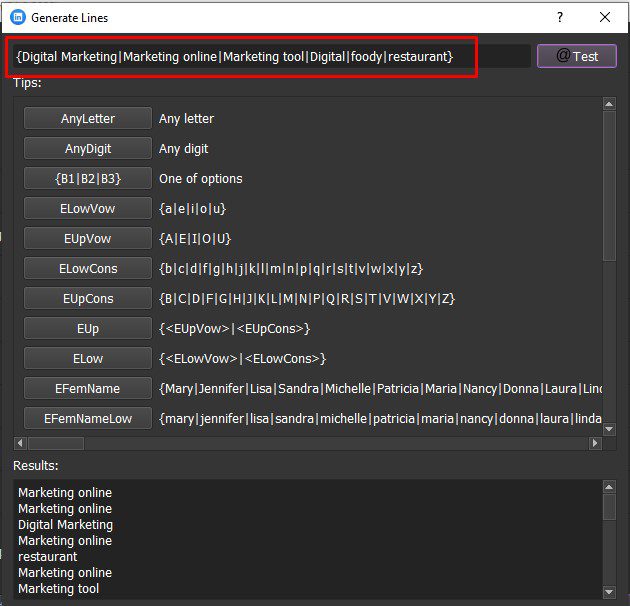Click the Tips list scroll down arrow
630x606 pixels.
click(609, 429)
